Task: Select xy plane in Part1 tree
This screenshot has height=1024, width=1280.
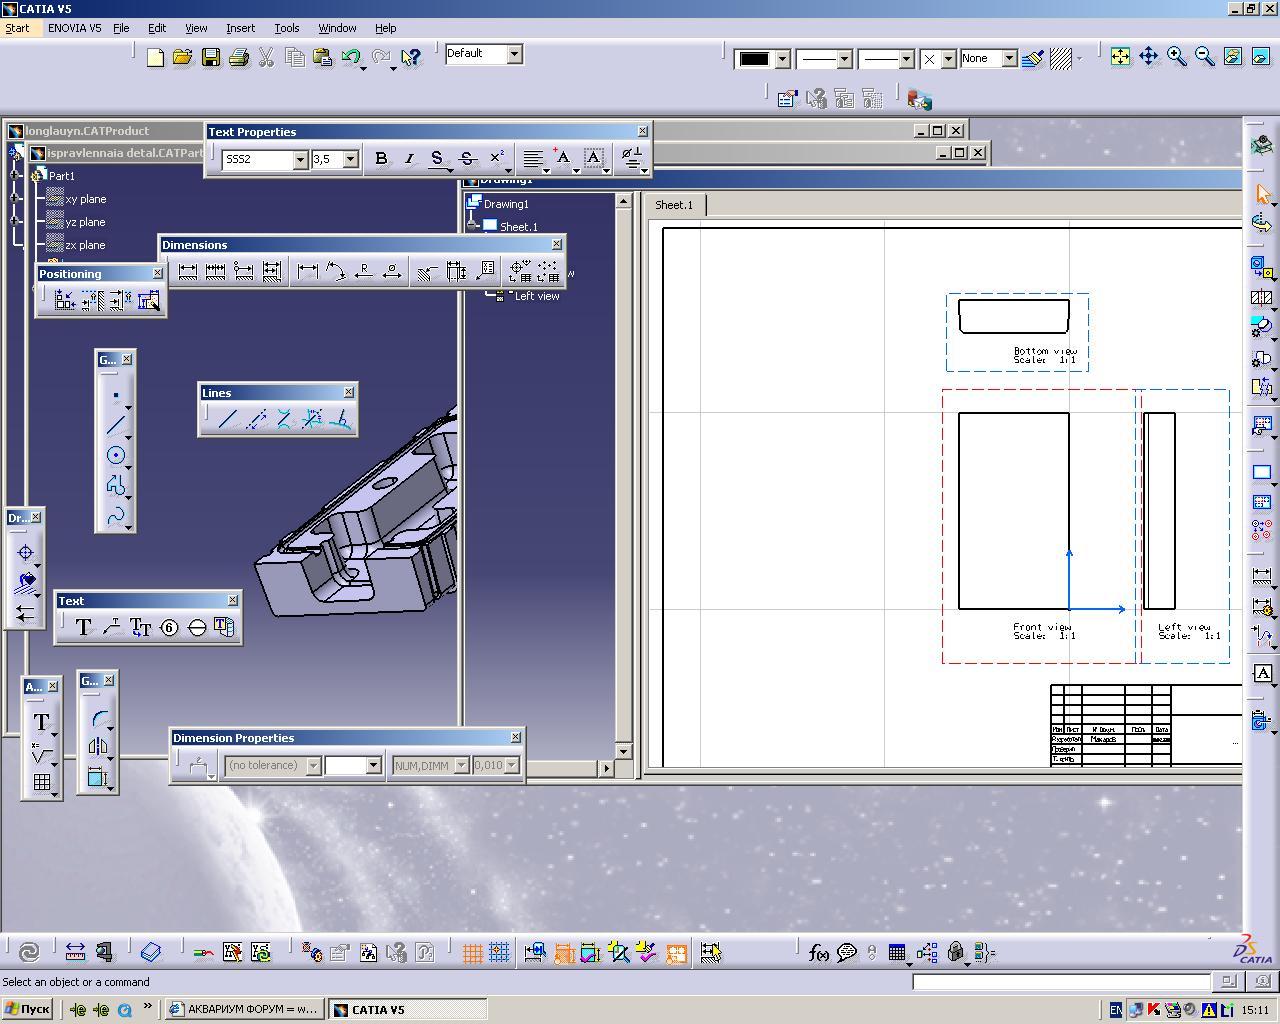Action: point(86,199)
